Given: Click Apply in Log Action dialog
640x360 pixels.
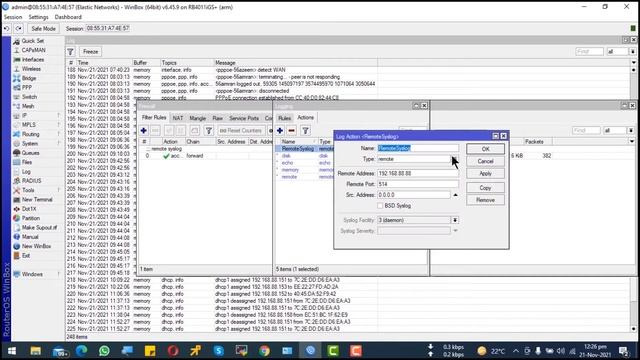Looking at the screenshot, I should click(485, 173).
